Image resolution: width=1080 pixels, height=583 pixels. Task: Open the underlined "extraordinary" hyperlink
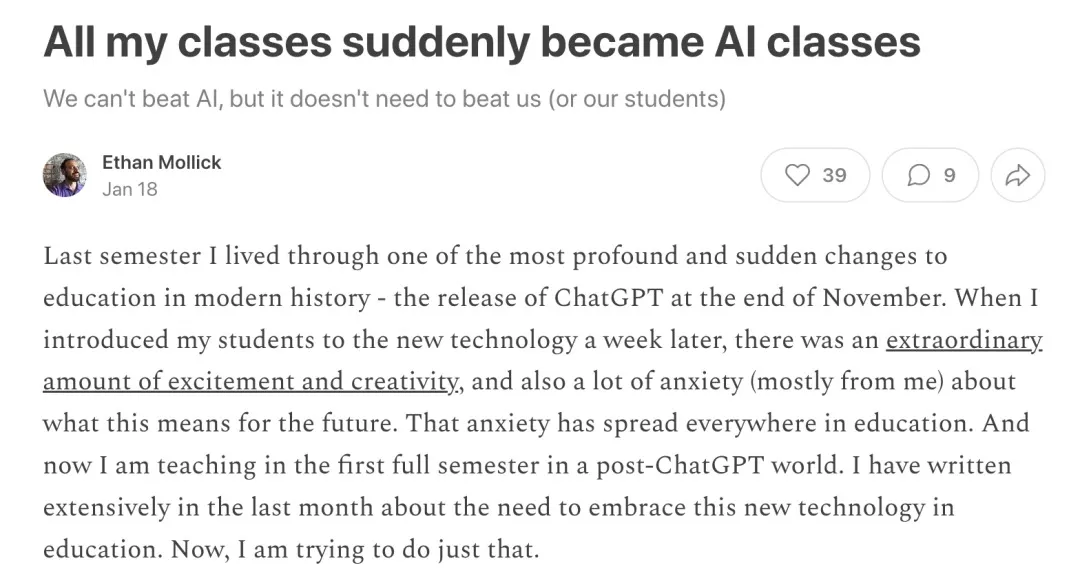click(x=964, y=339)
